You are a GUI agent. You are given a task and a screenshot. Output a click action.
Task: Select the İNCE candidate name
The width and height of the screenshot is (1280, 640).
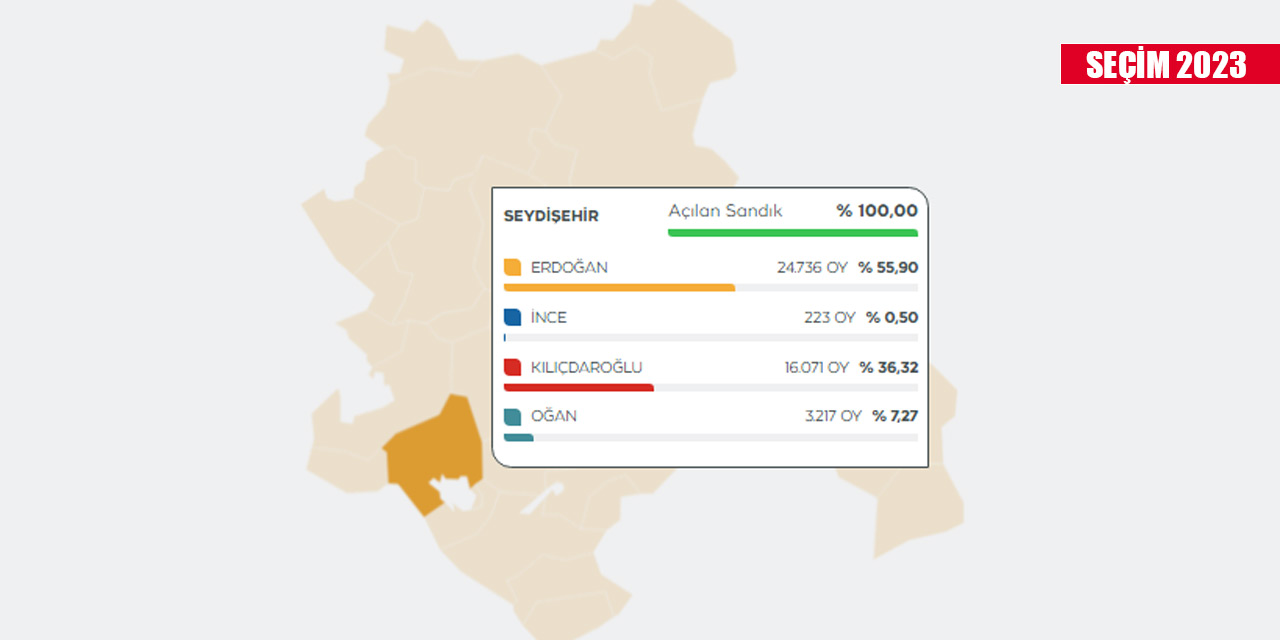pyautogui.click(x=549, y=317)
